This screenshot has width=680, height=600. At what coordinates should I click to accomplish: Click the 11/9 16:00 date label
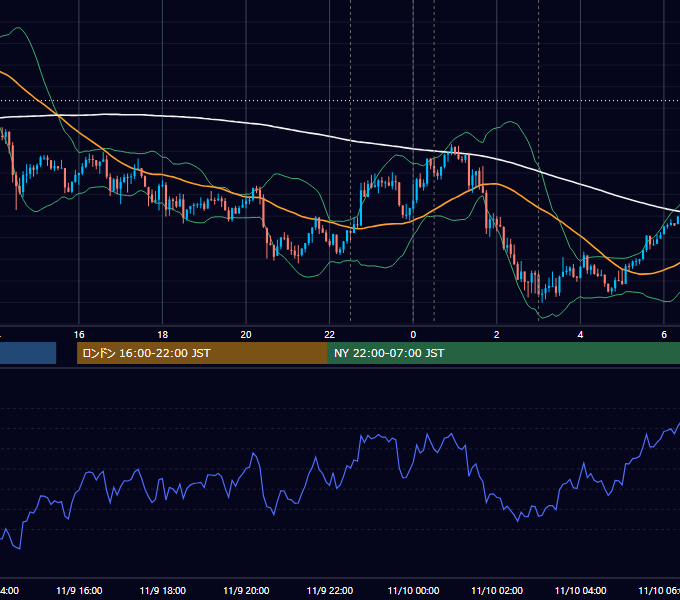click(x=79, y=590)
